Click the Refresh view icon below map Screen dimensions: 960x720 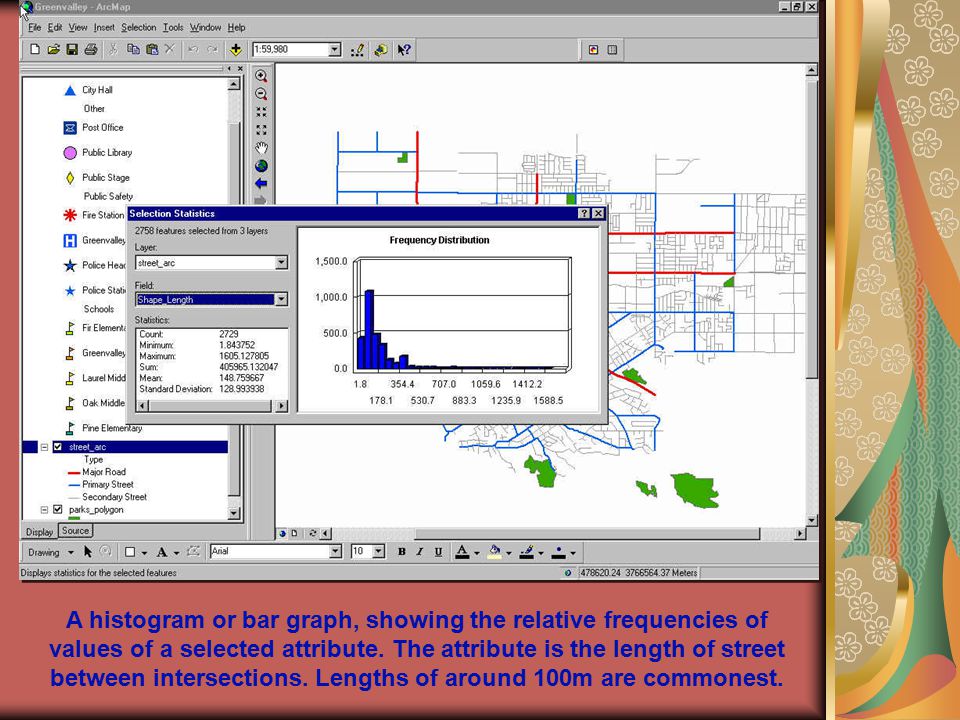[x=313, y=533]
